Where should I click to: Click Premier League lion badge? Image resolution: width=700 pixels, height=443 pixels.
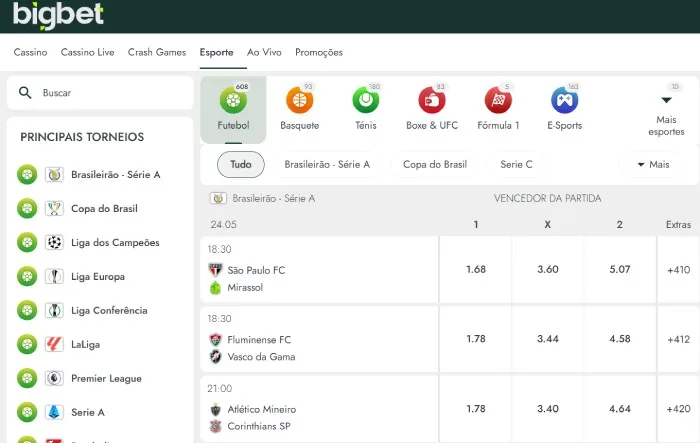pos(54,378)
